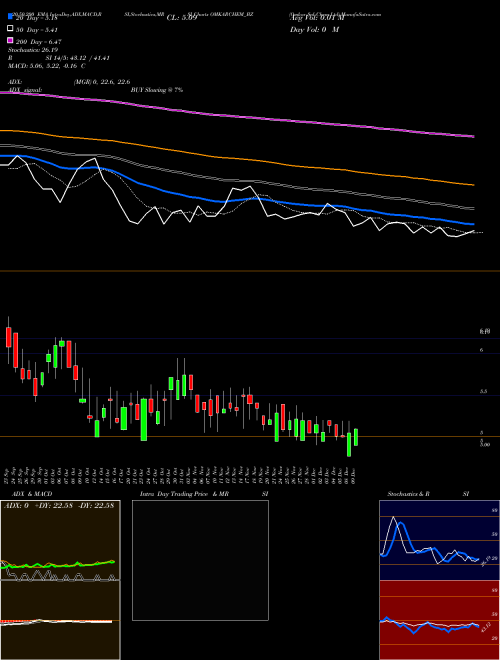The width and height of the screenshot is (500, 660).
Task: Click the 'SI 14/5: 43.12 / 41.41' value
Action: coord(78,58)
